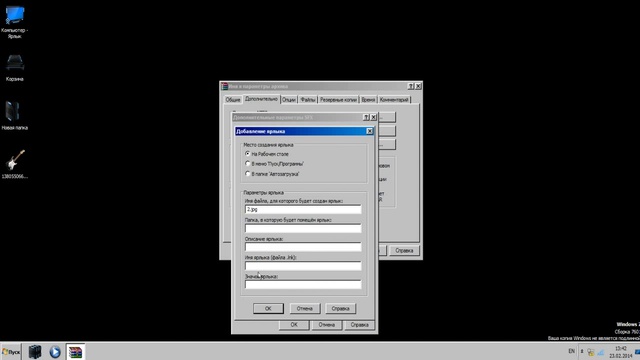Click Отмена in the shortcut dialog
Image resolution: width=640 pixels, height=360 pixels.
(305, 309)
